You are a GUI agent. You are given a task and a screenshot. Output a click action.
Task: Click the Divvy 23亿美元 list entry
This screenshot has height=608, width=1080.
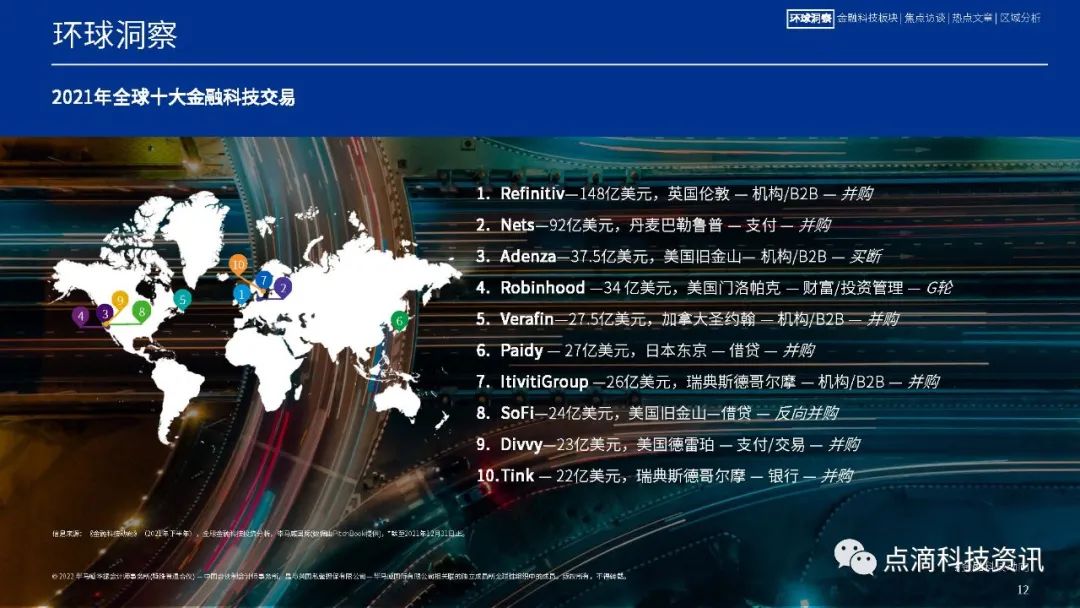click(668, 444)
